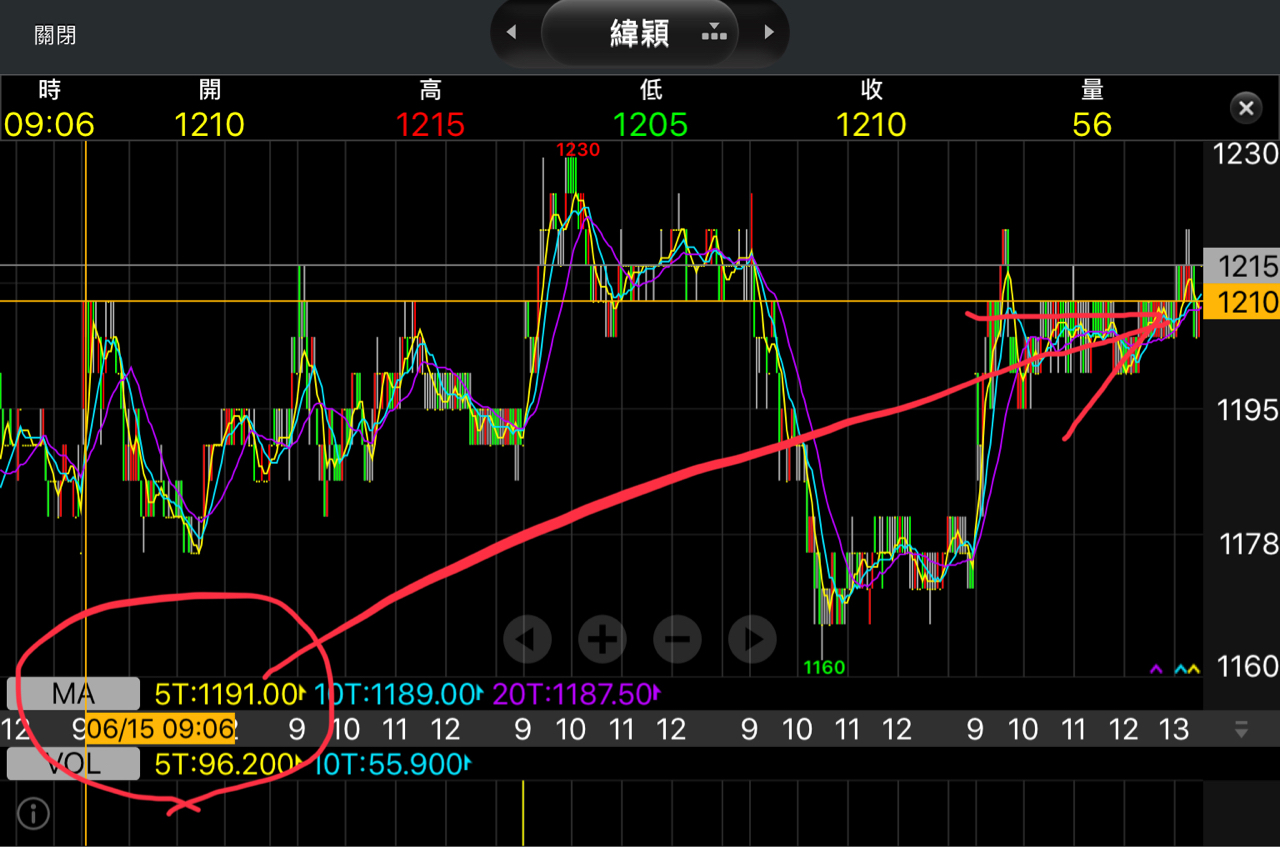Open the VOL indicator settings
The image size is (1280, 847).
coord(73,764)
